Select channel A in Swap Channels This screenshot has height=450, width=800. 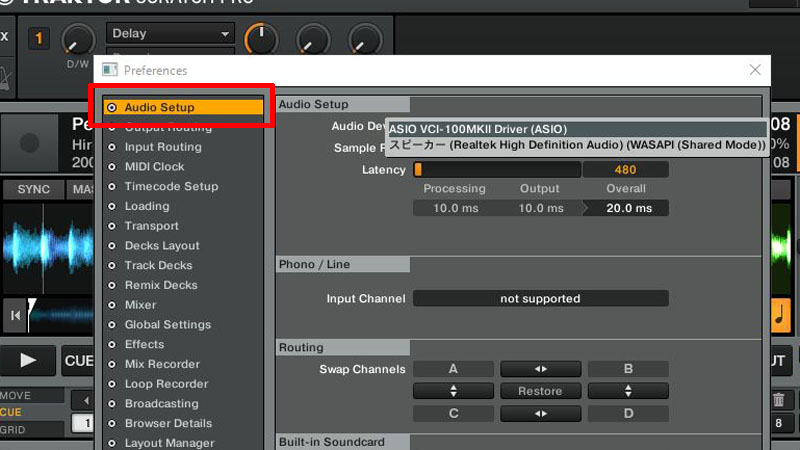(x=453, y=369)
